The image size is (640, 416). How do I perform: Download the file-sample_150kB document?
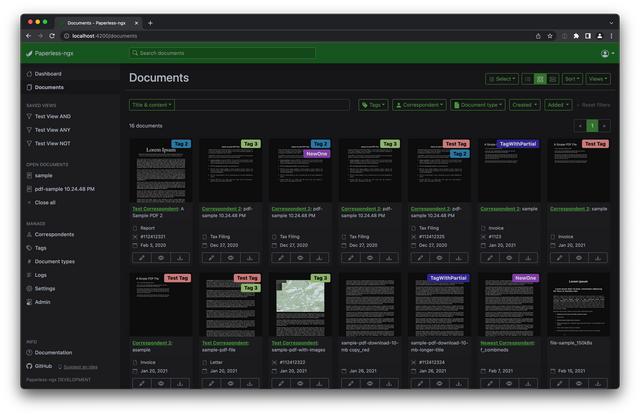point(598,383)
